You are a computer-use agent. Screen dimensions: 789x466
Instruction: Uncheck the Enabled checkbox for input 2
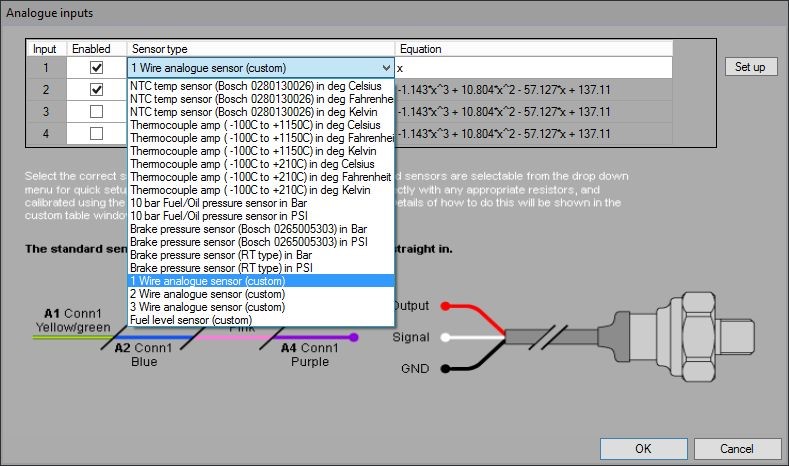(x=97, y=90)
